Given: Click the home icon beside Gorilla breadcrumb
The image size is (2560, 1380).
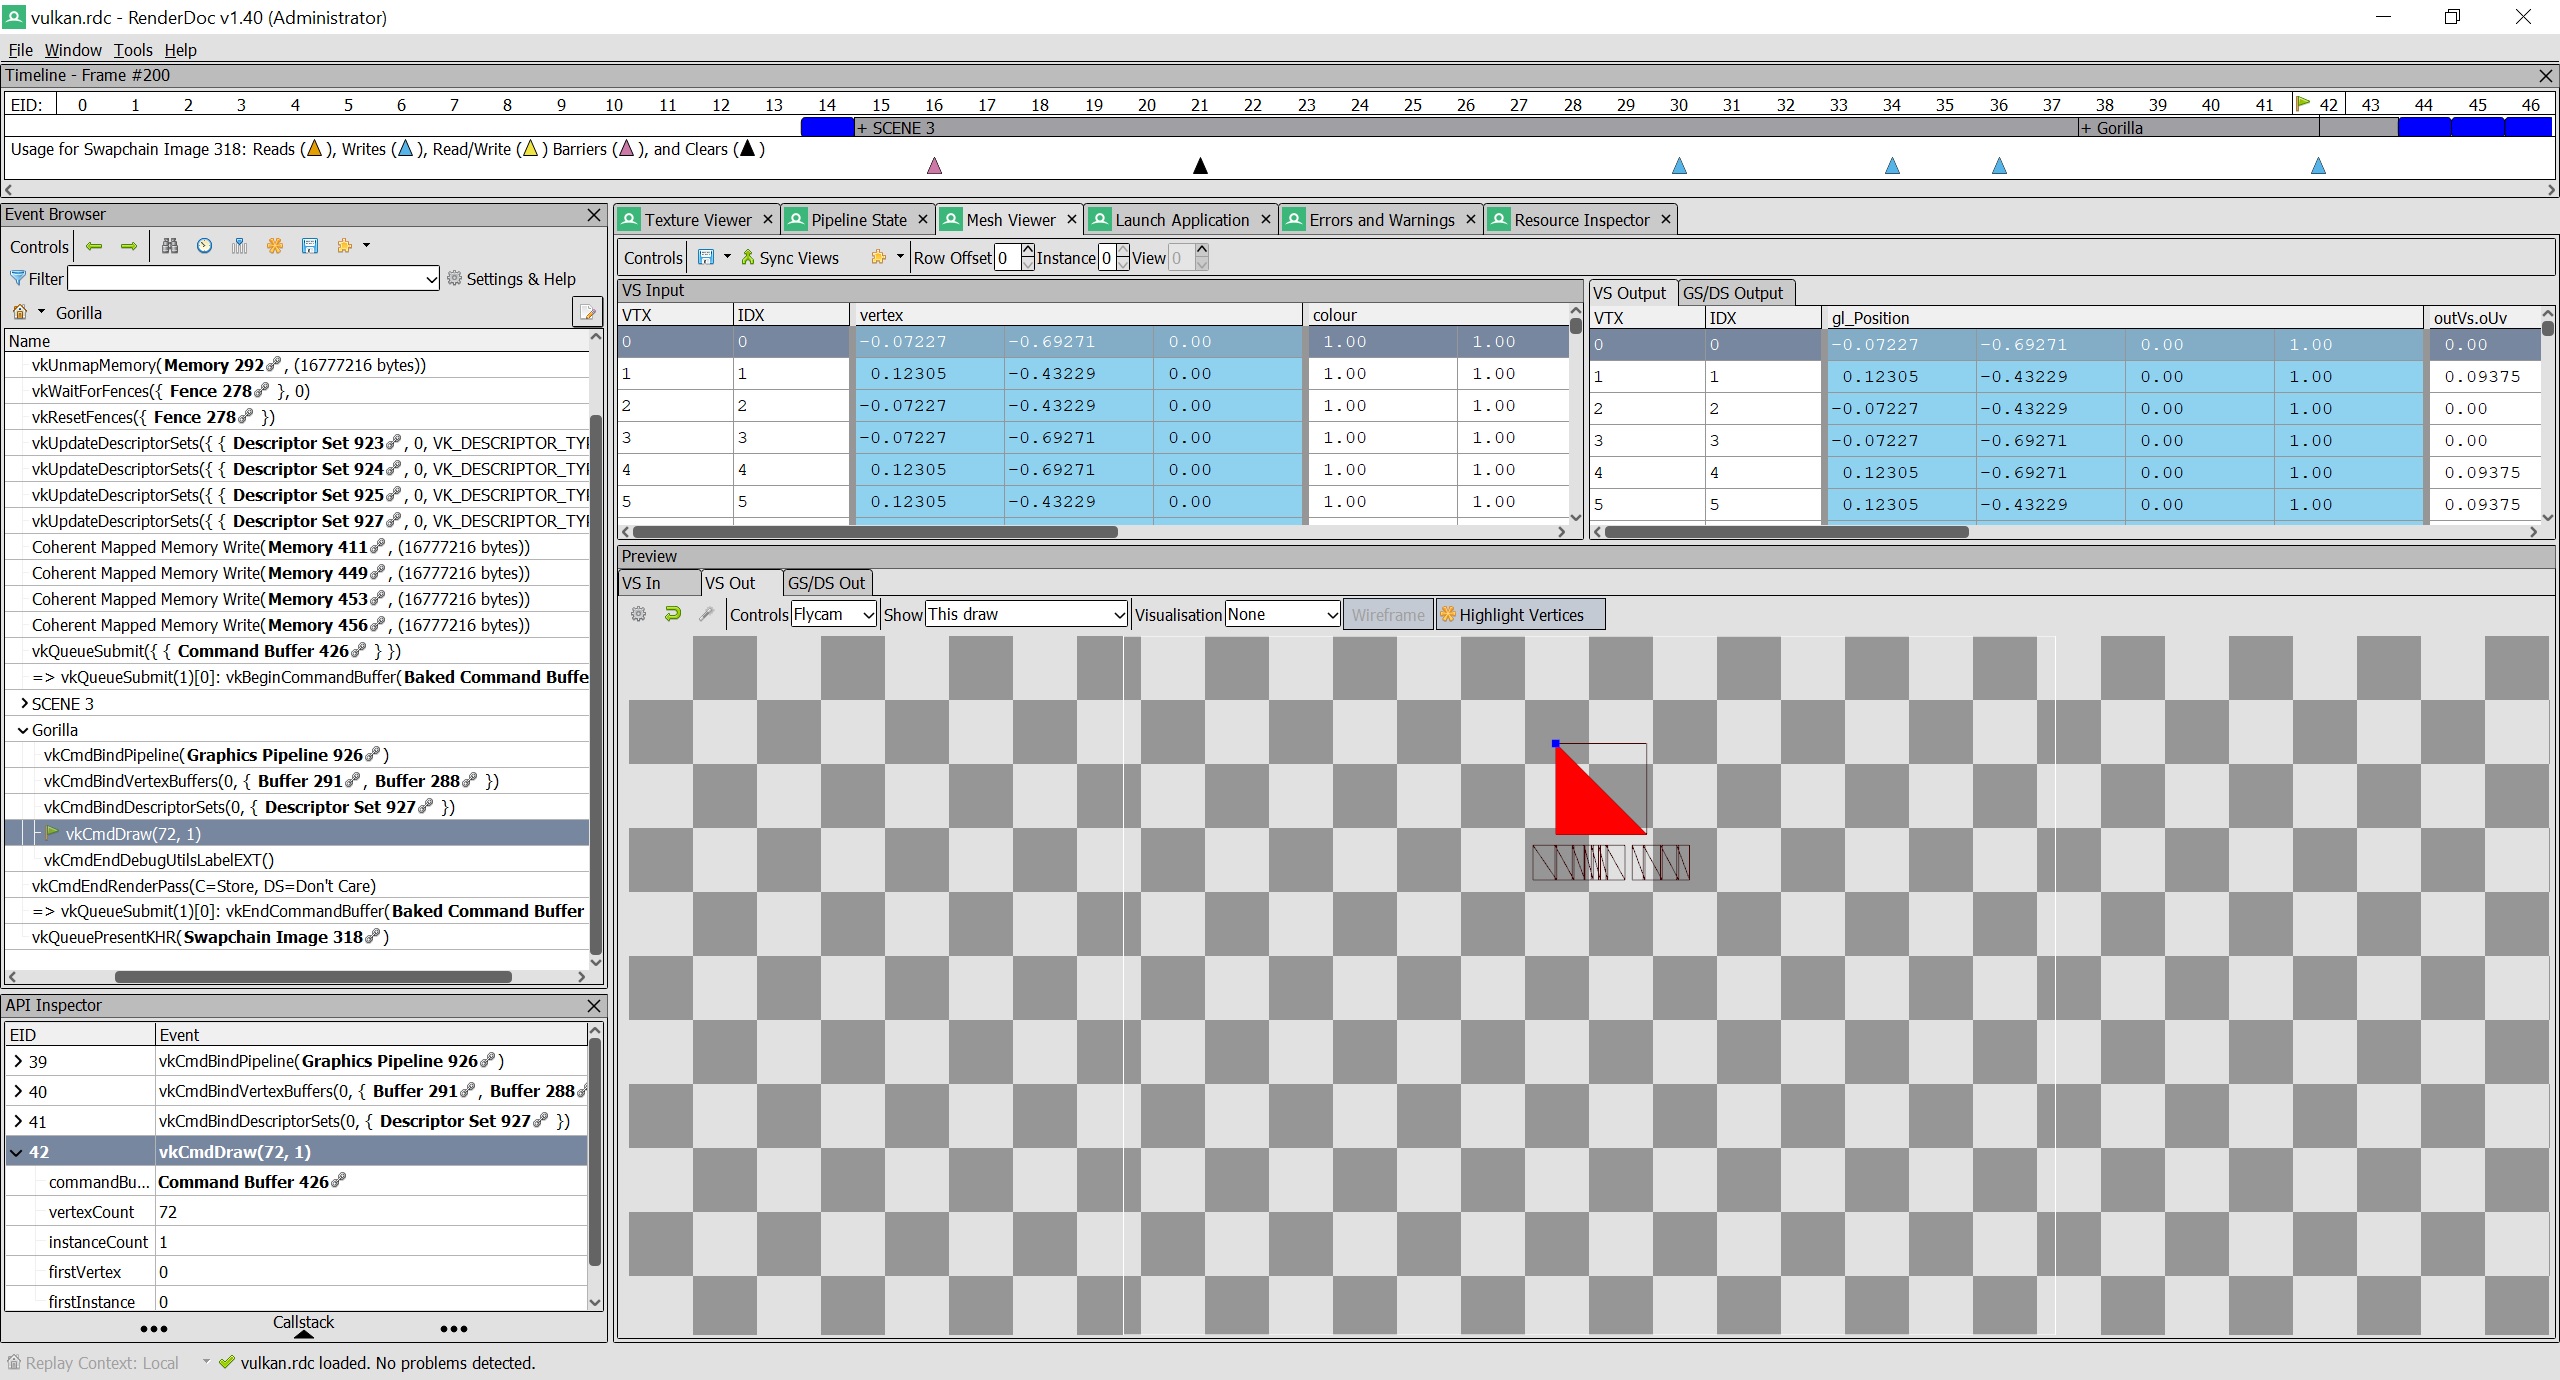Looking at the screenshot, I should point(20,312).
